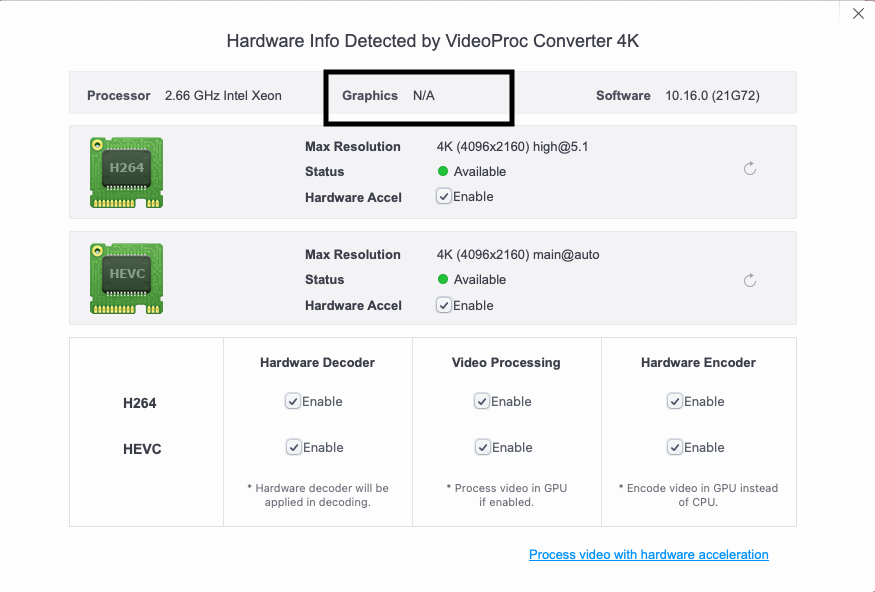Click the 'Video Processing' column header
Screen dimensions: 875x592
click(x=506, y=363)
